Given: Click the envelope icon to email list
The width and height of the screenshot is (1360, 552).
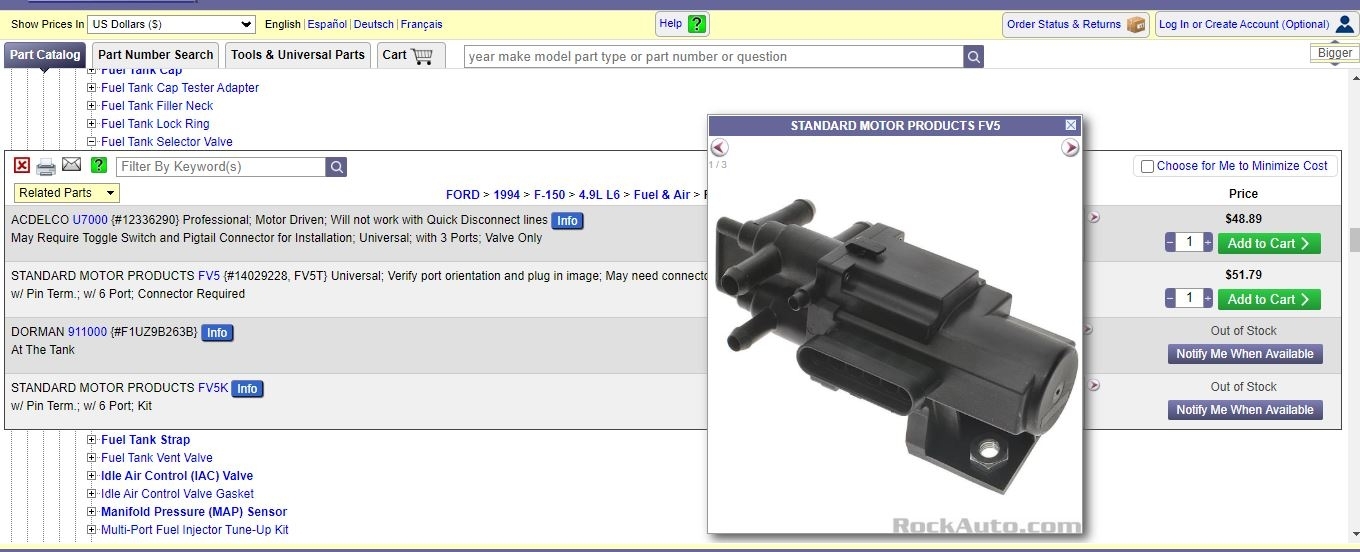Looking at the screenshot, I should (71, 165).
